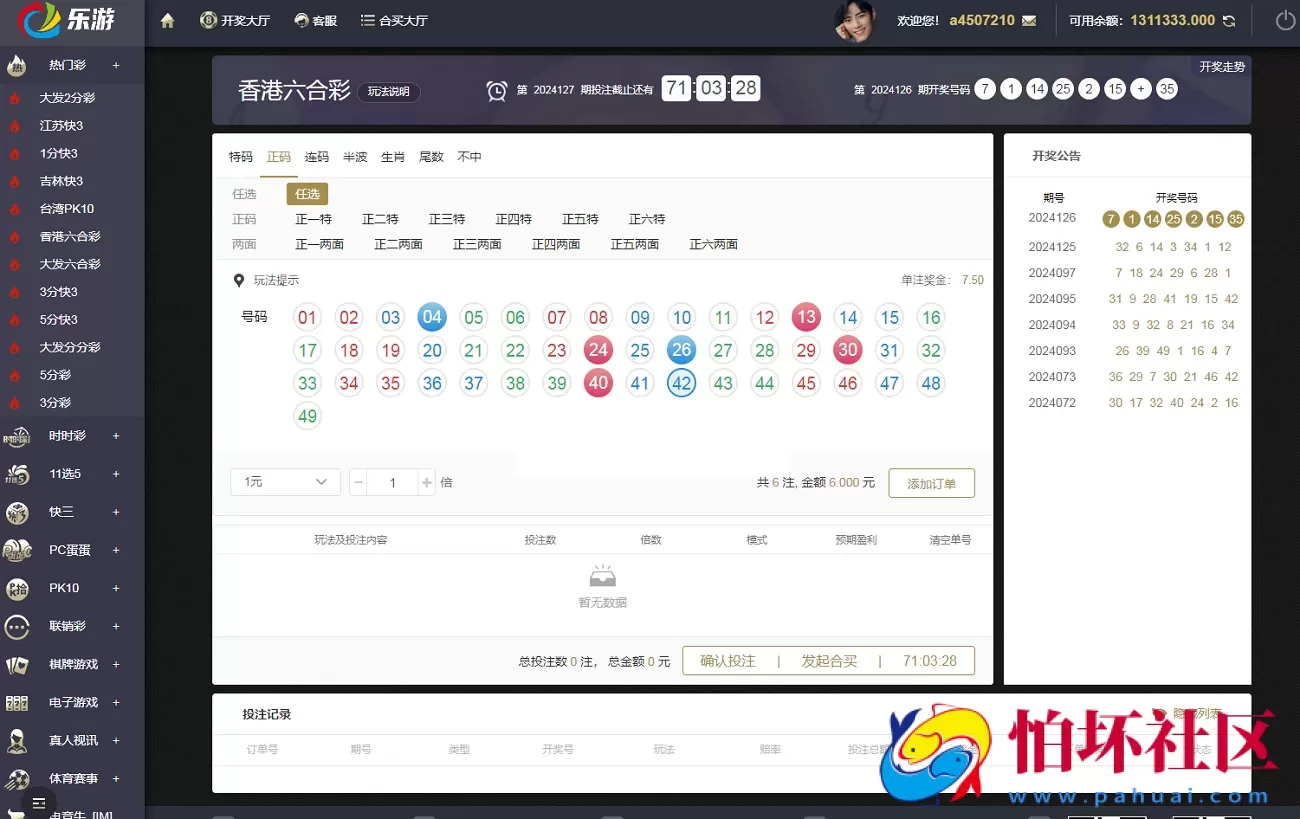Switch to the 连码 tab
This screenshot has height=819, width=1300.
tap(316, 156)
